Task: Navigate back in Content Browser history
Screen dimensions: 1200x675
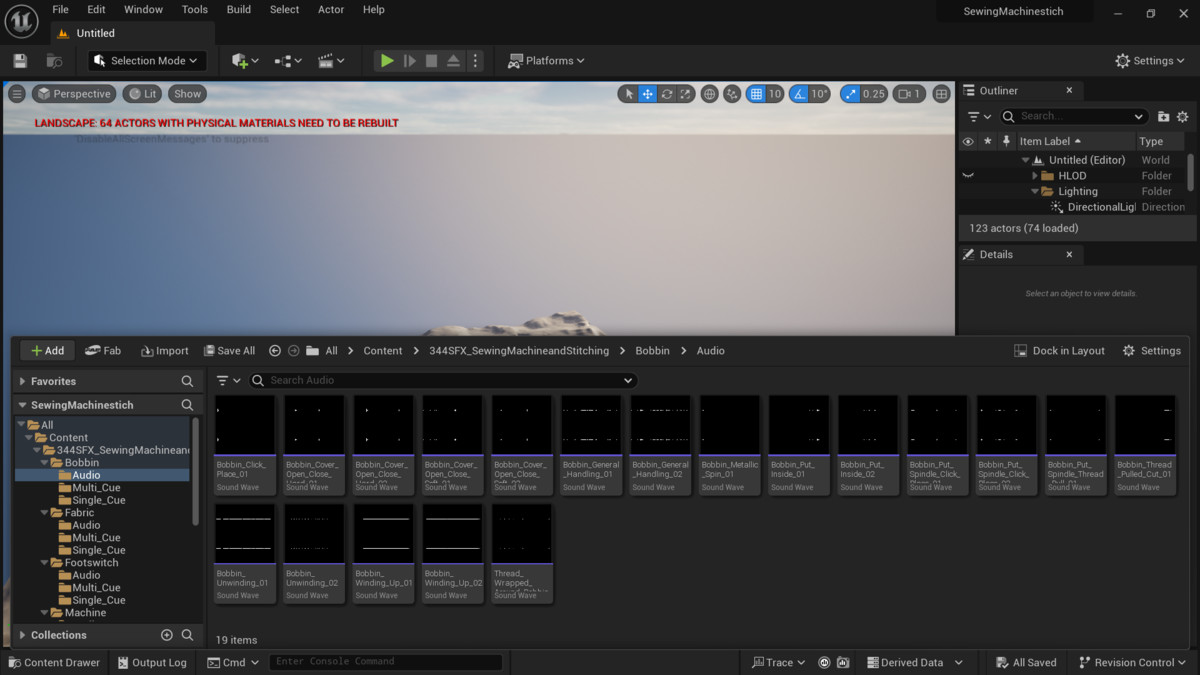Action: pos(275,351)
